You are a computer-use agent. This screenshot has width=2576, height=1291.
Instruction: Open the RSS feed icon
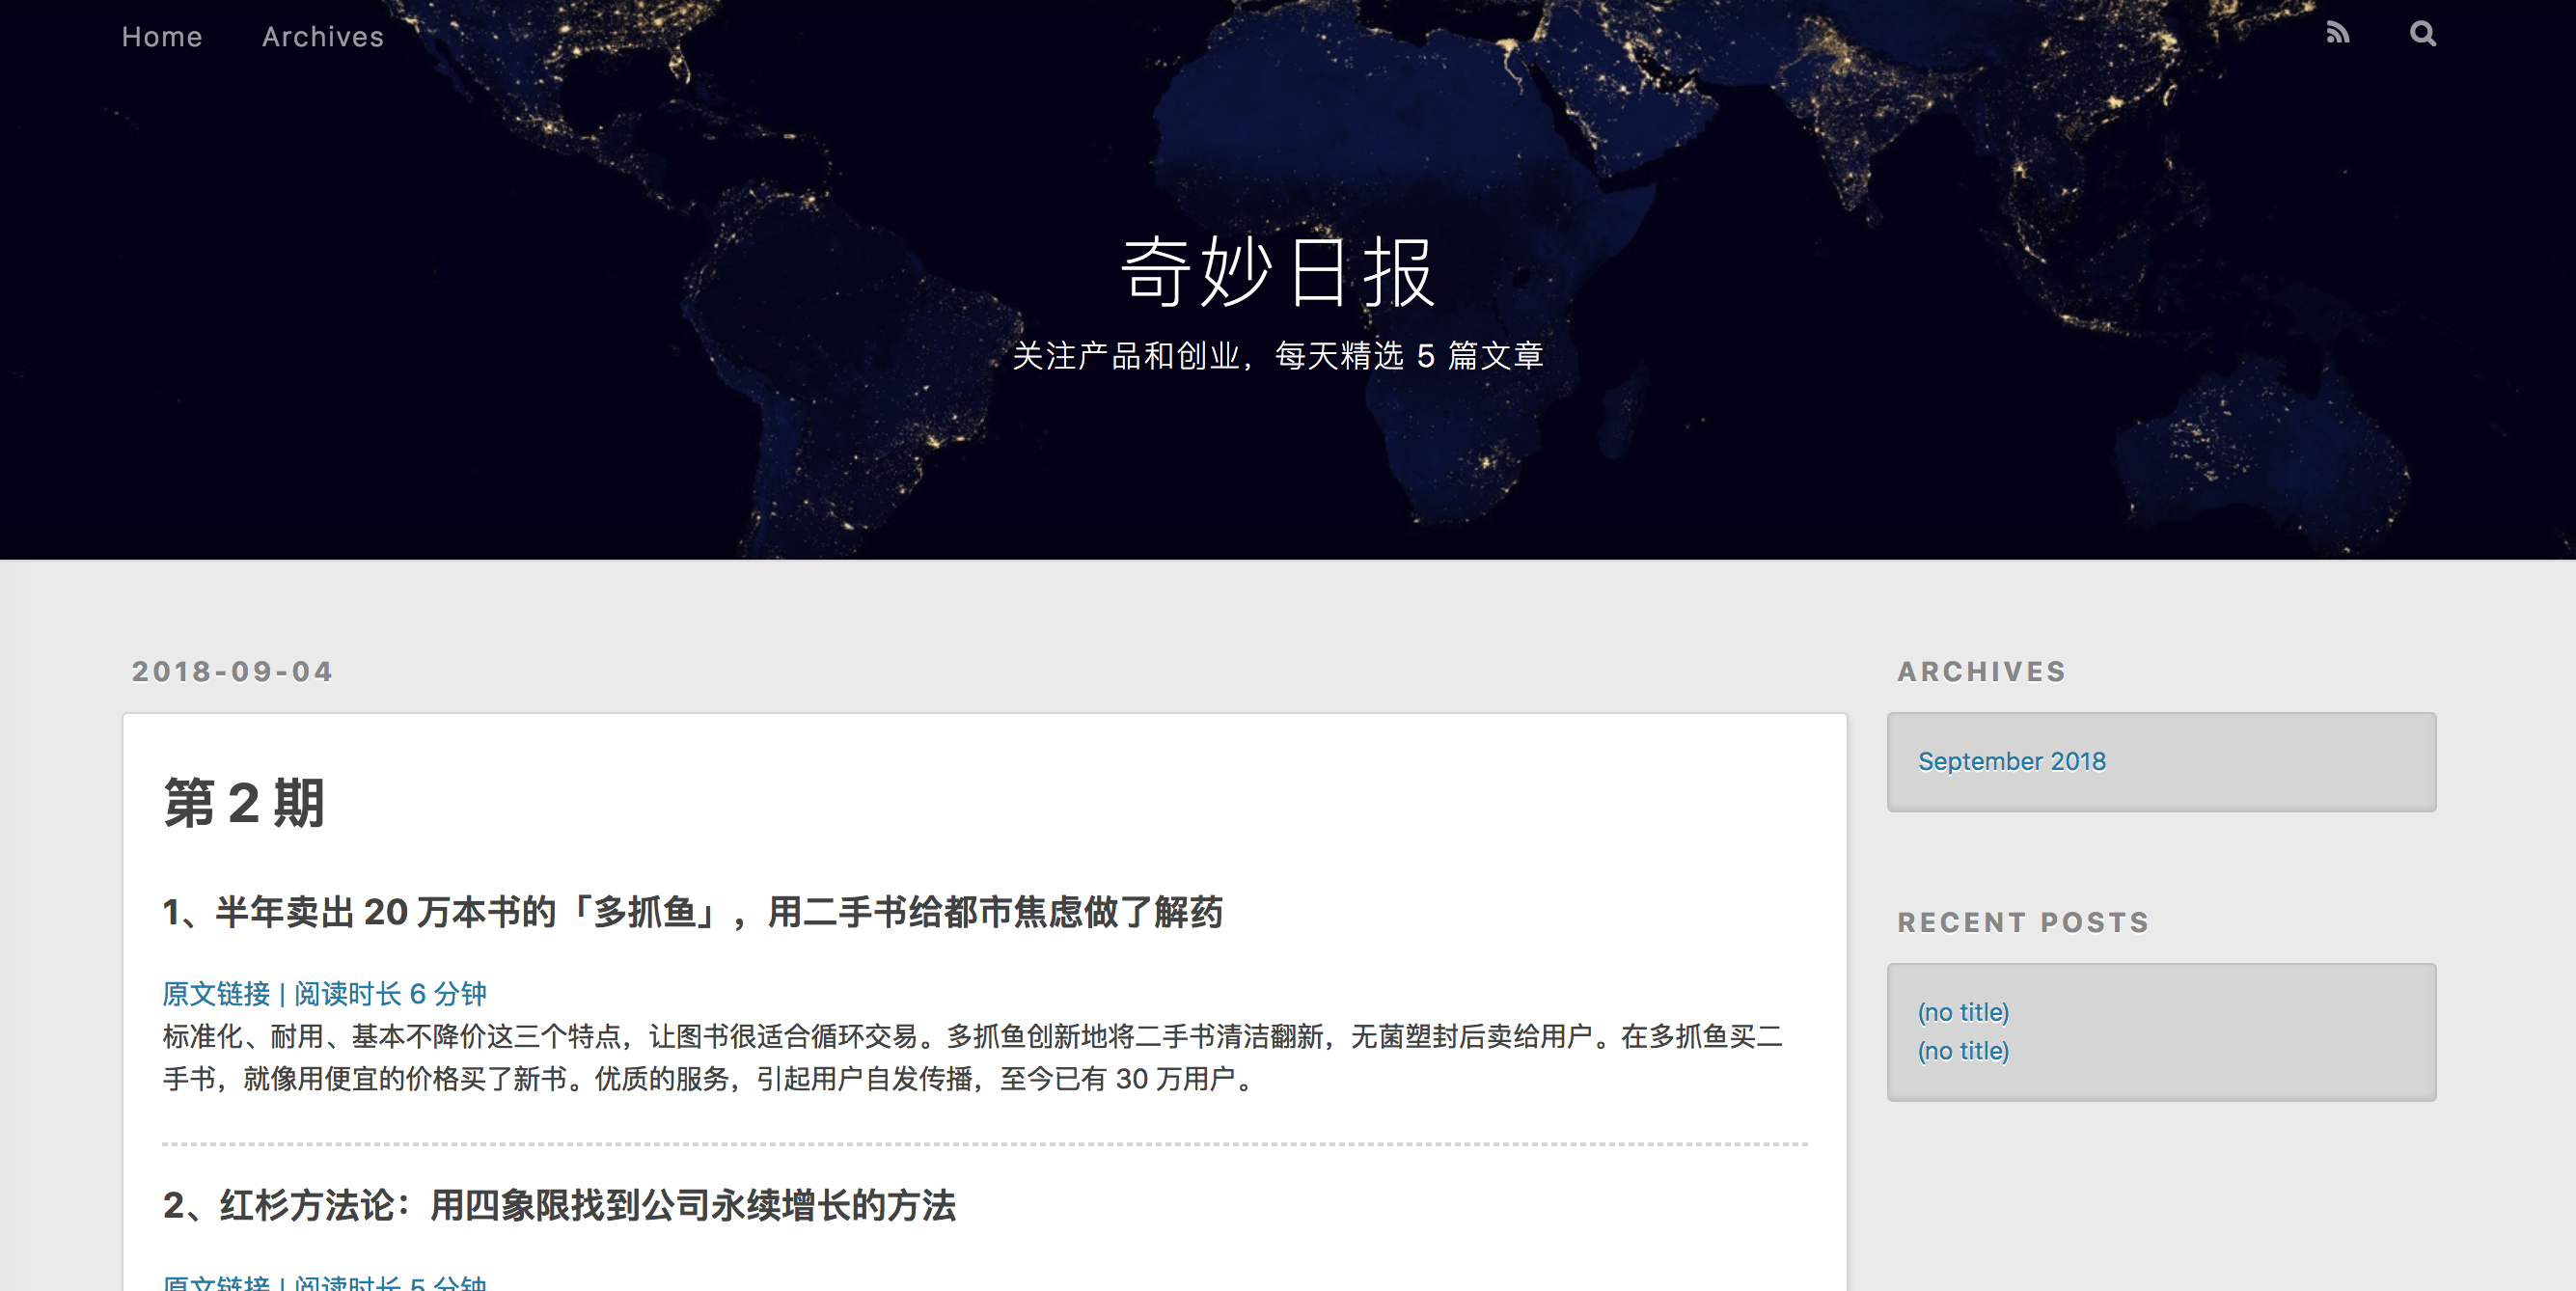pos(2337,34)
